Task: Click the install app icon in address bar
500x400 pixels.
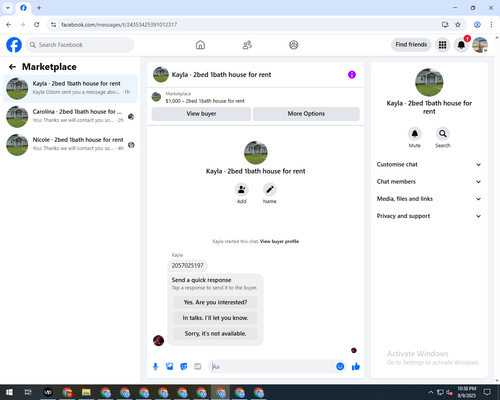Action: [445, 25]
